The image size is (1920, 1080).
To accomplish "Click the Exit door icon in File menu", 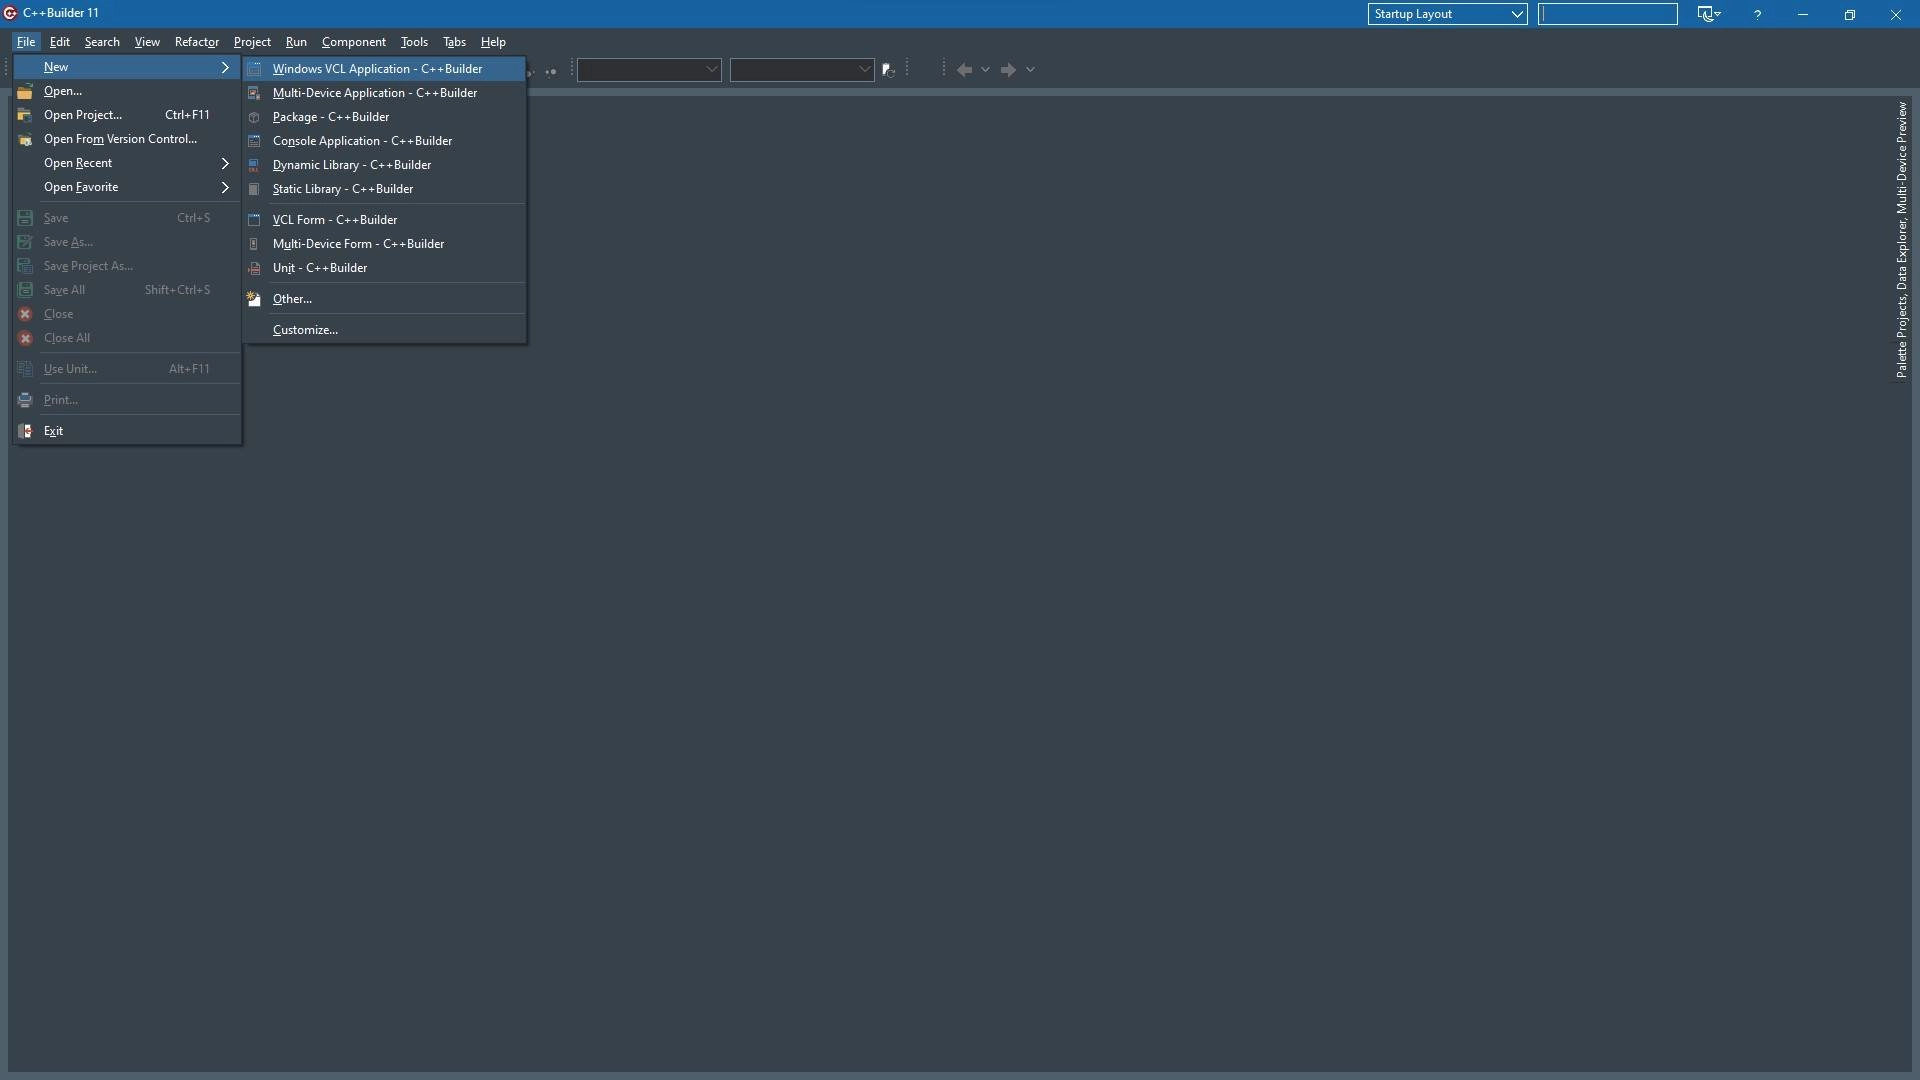I will [x=25, y=431].
